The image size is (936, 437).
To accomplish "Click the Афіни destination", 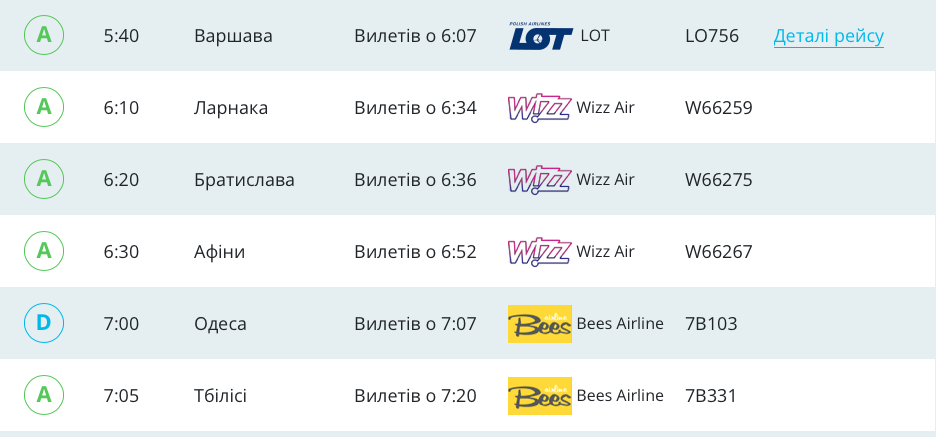I will coord(219,252).
